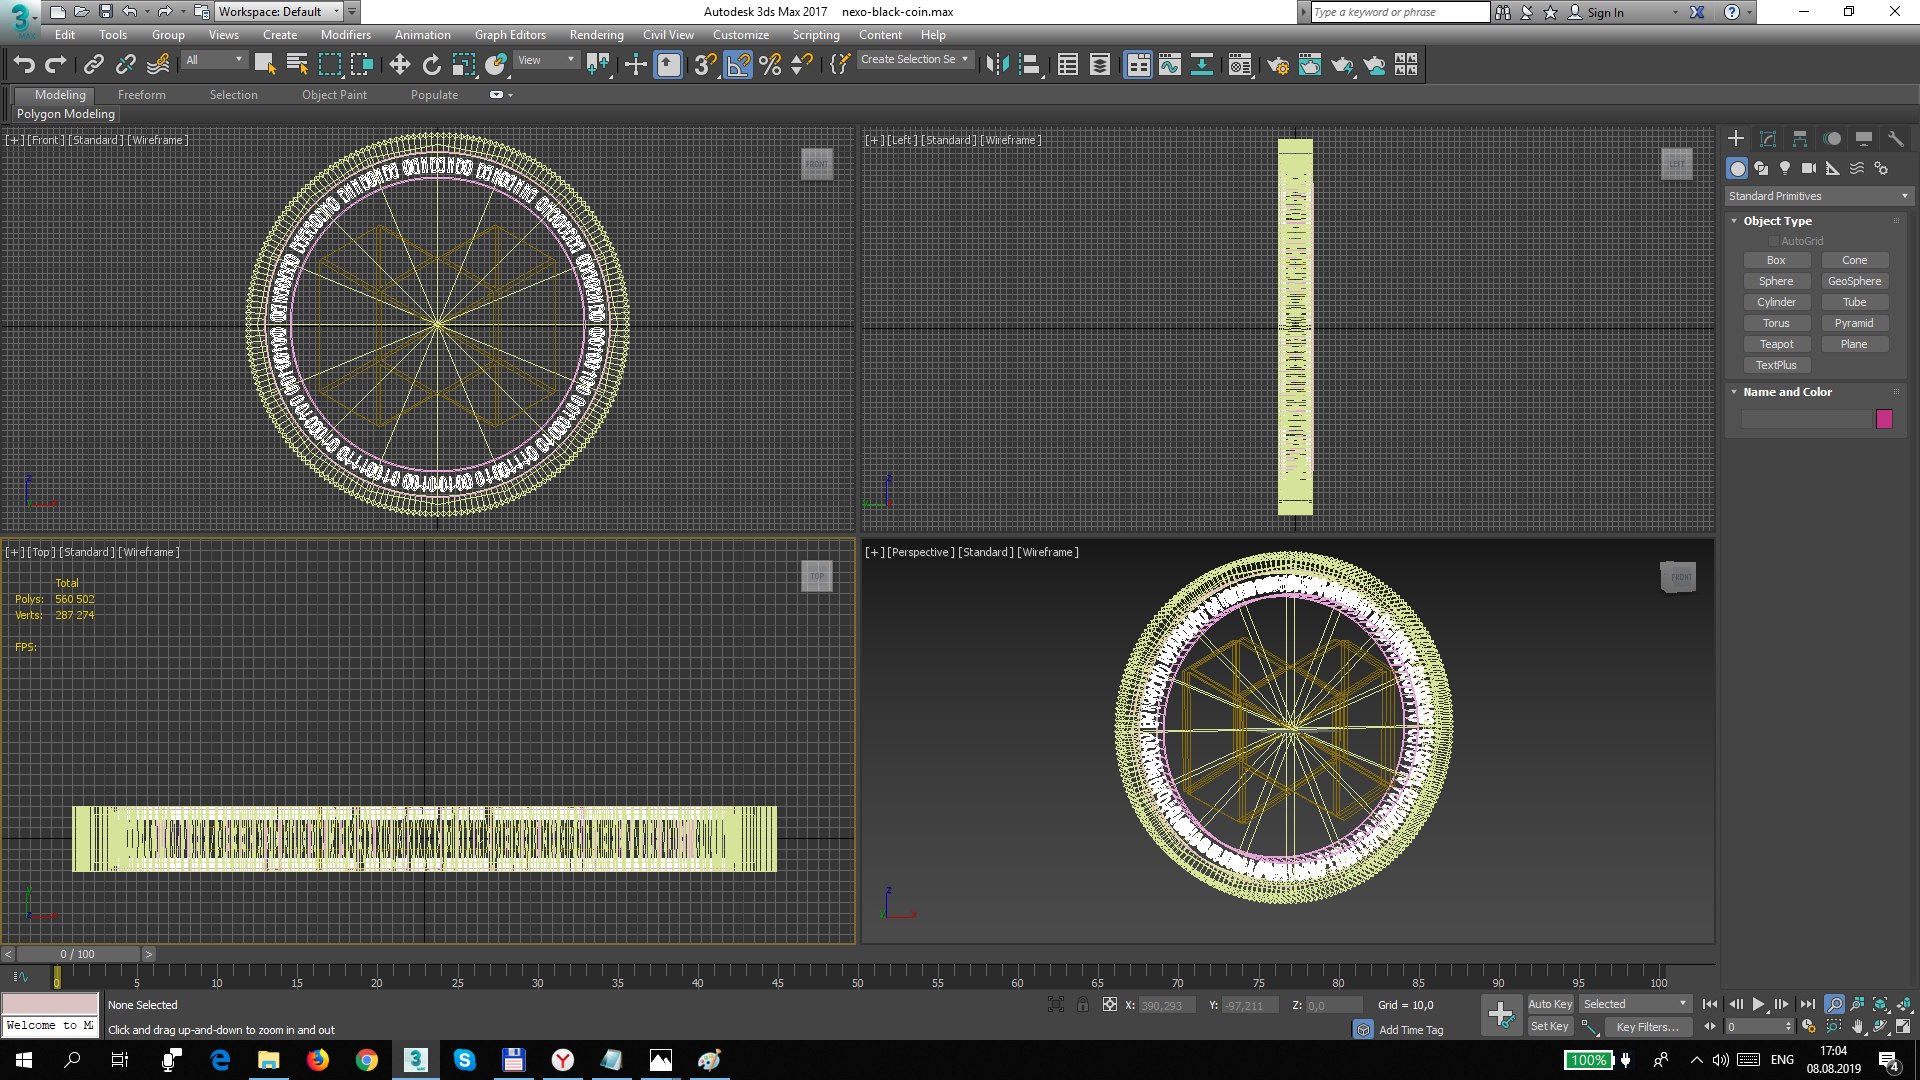Click the Key Filters button

pos(1647,1027)
